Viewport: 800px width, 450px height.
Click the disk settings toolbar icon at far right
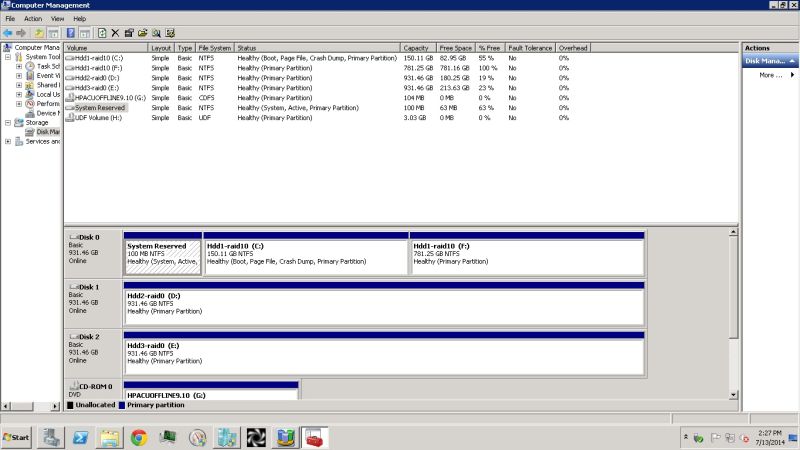coord(170,33)
